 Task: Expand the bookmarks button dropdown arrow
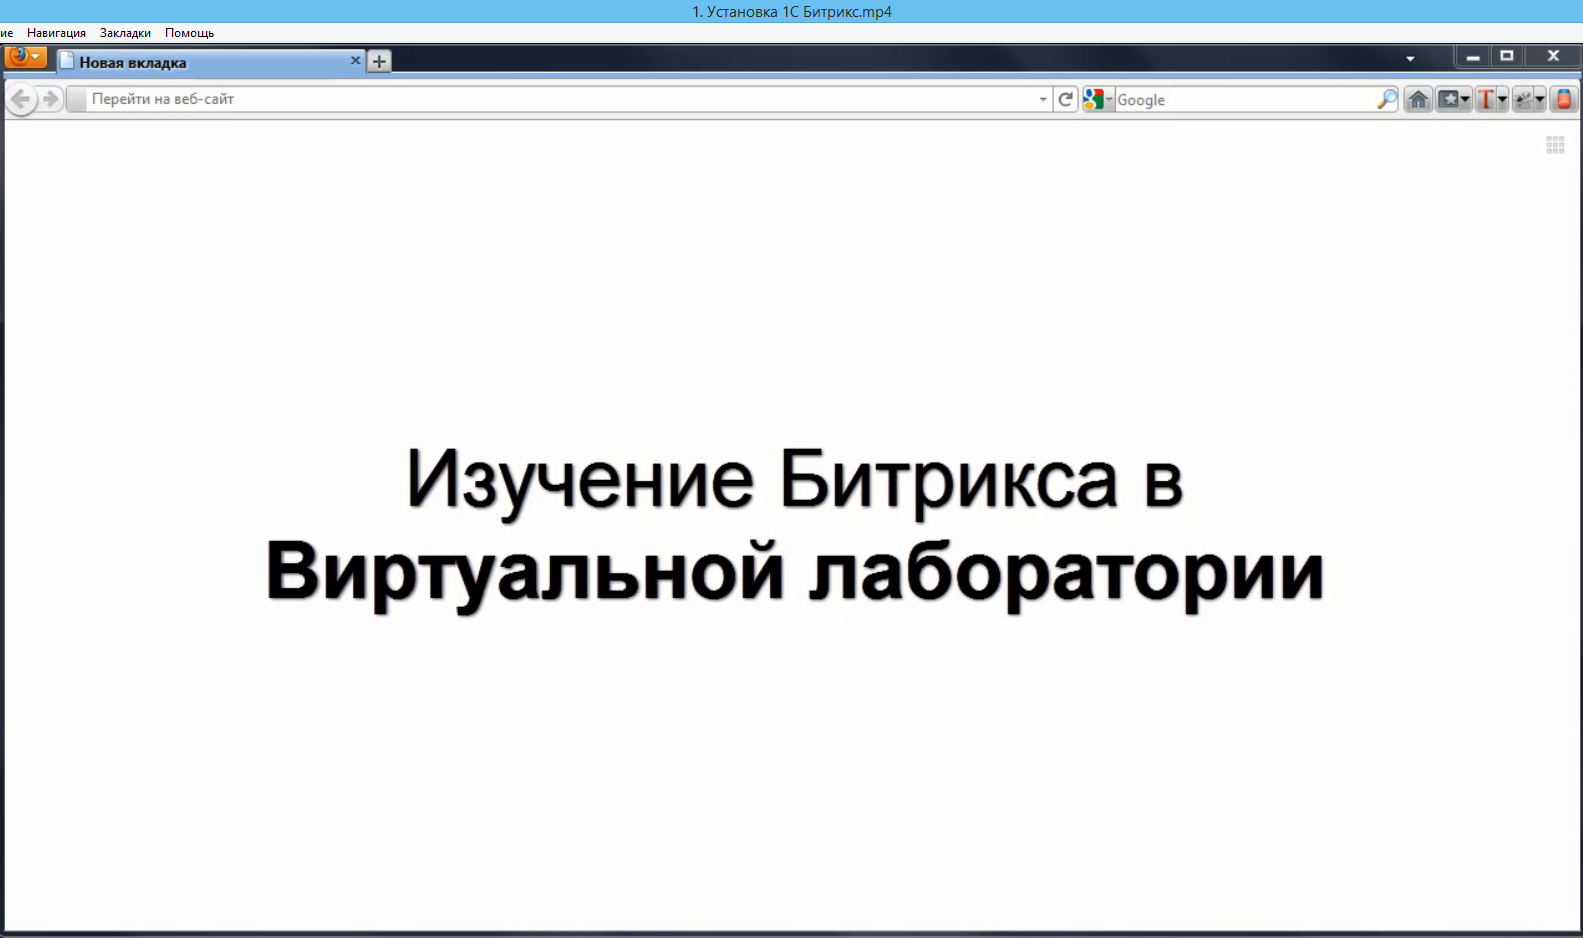pos(1466,99)
